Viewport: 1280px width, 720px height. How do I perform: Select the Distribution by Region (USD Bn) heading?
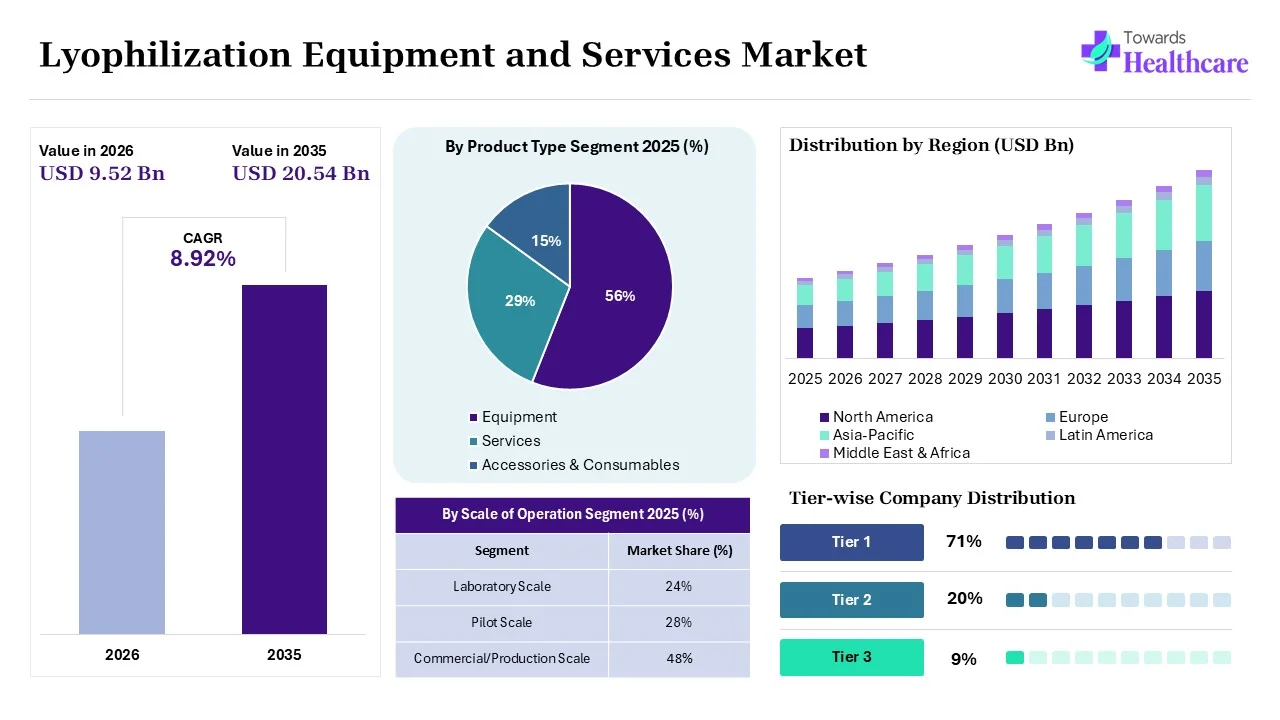coord(932,146)
